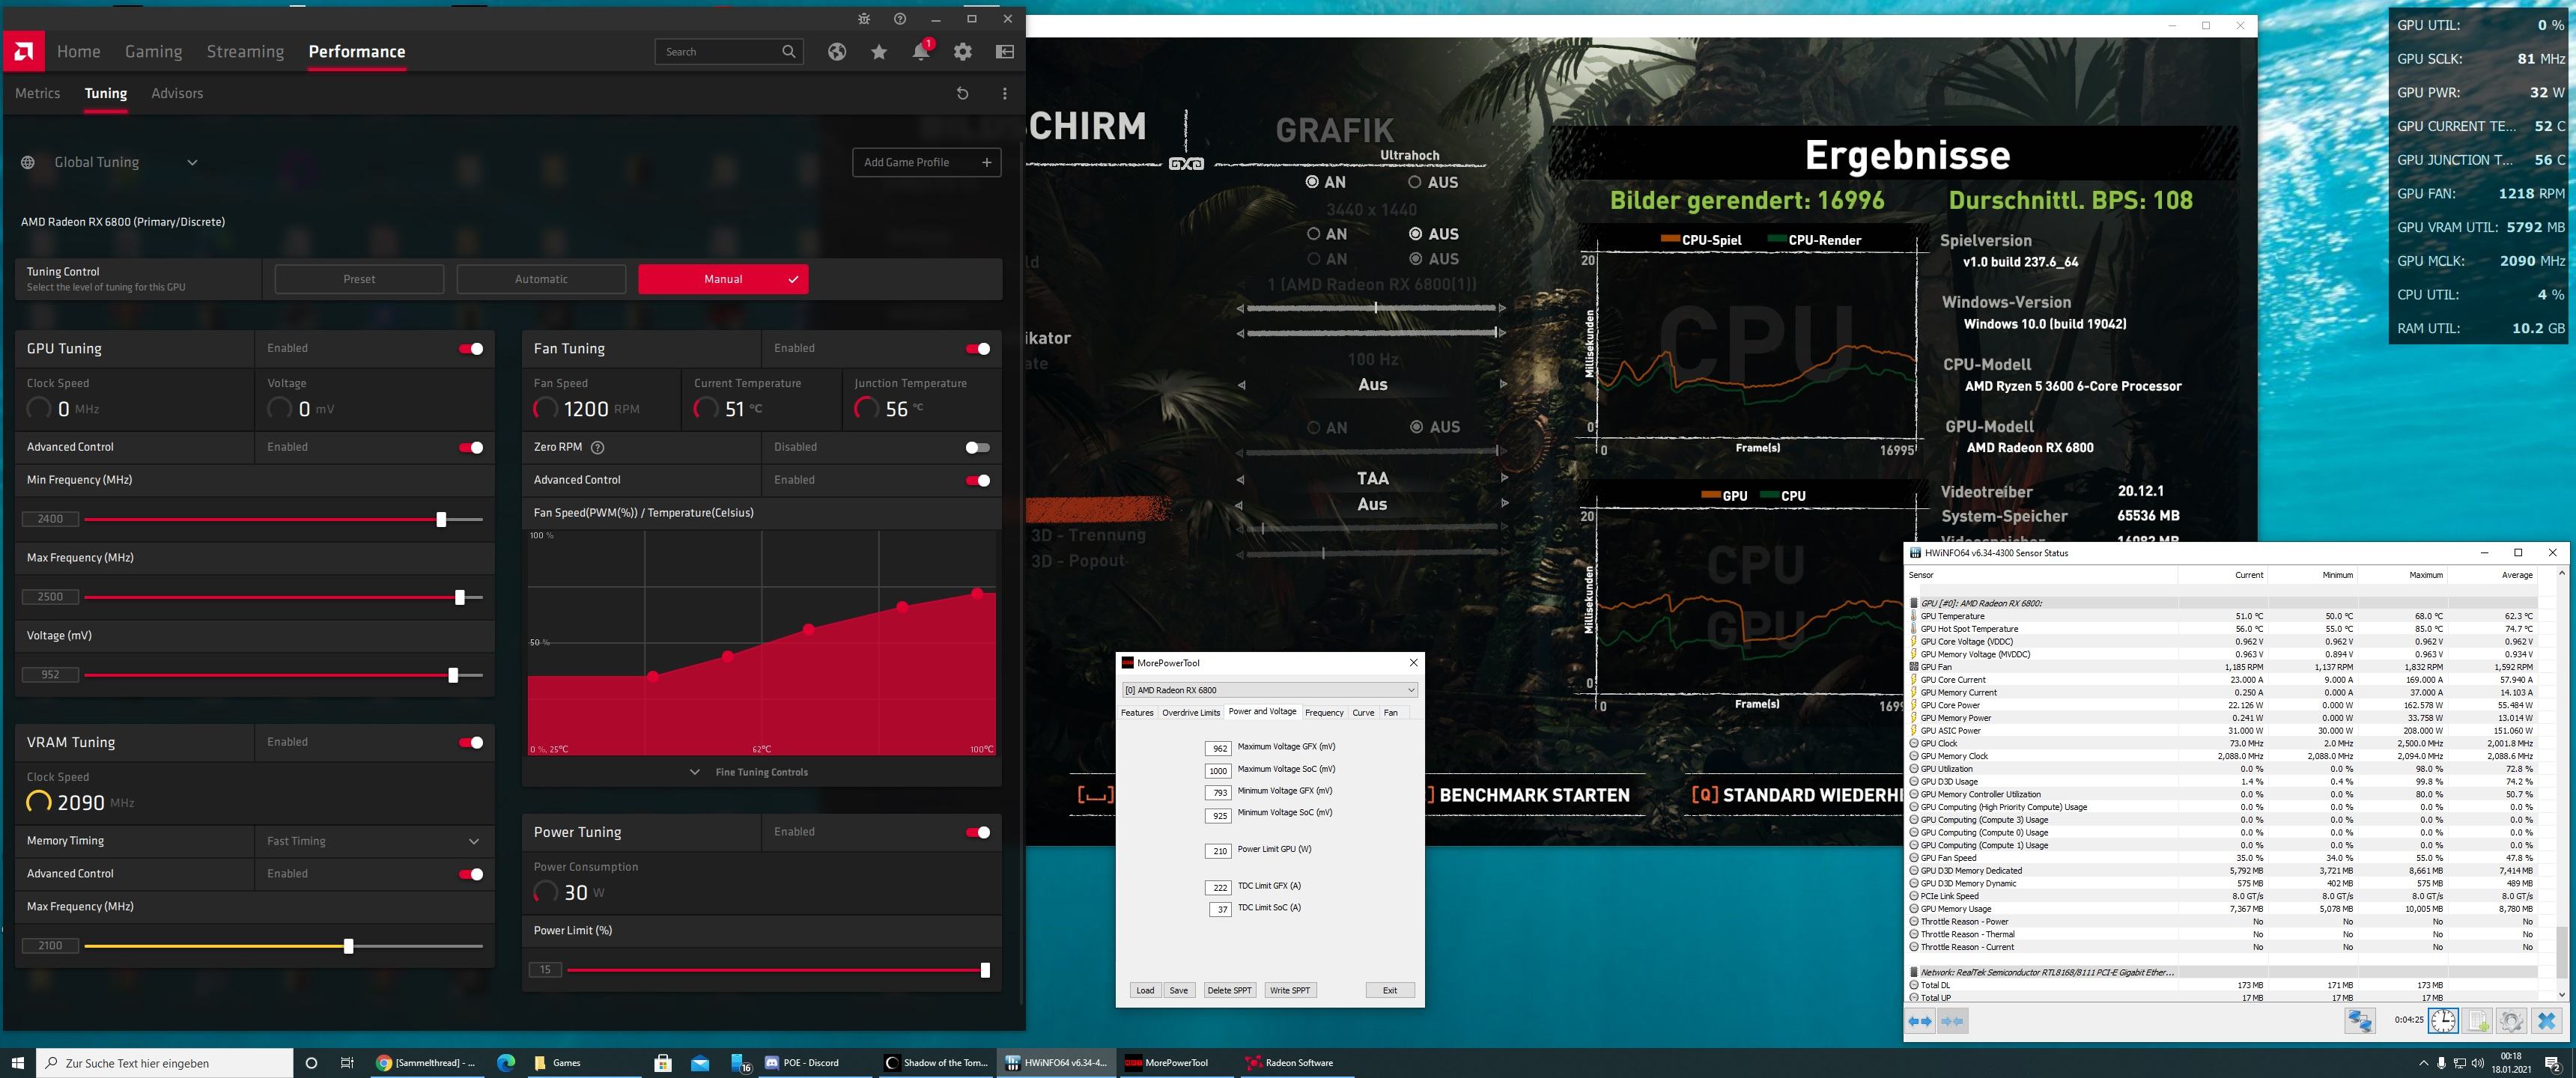Click the bug report icon in Radeon title bar
Image resolution: width=2576 pixels, height=1078 pixels.
864,19
